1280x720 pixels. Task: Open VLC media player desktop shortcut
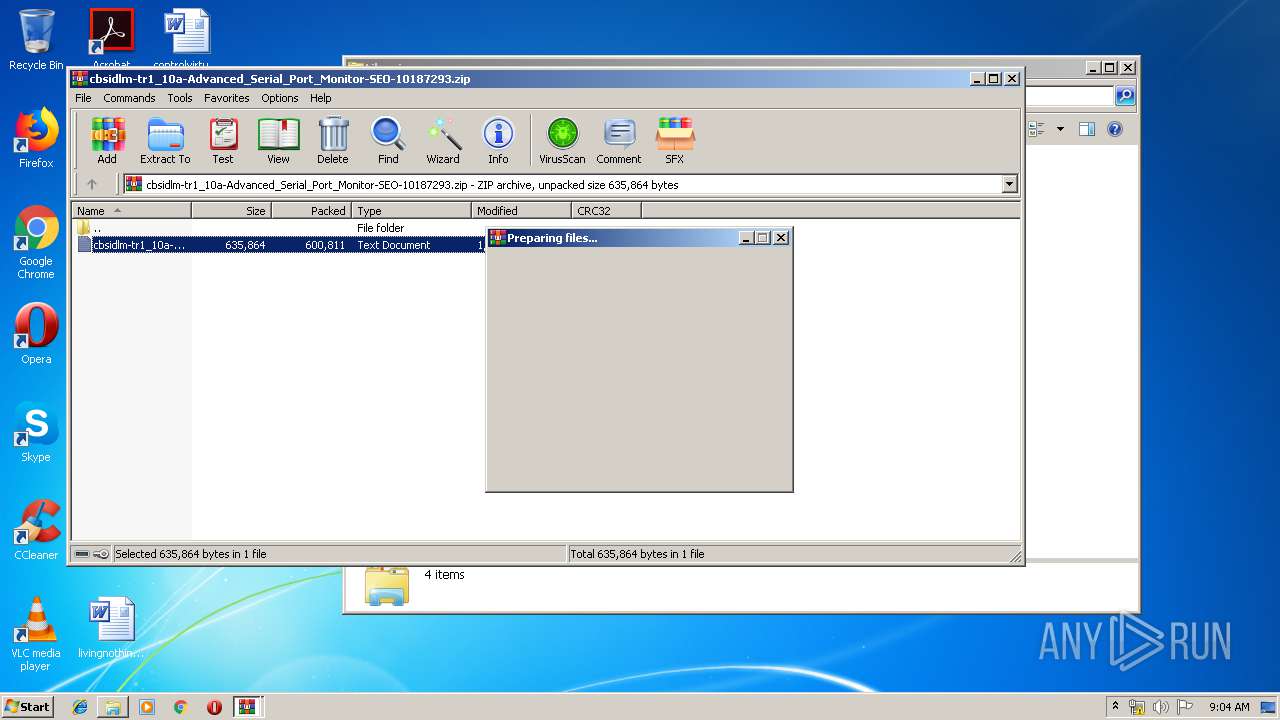click(36, 634)
